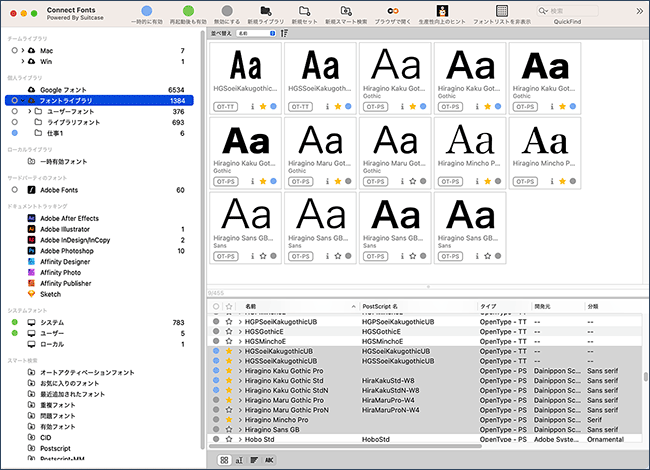Screen dimensions: 650x470
Task: Expand the ユーザーフォント folder
Action: [30, 111]
